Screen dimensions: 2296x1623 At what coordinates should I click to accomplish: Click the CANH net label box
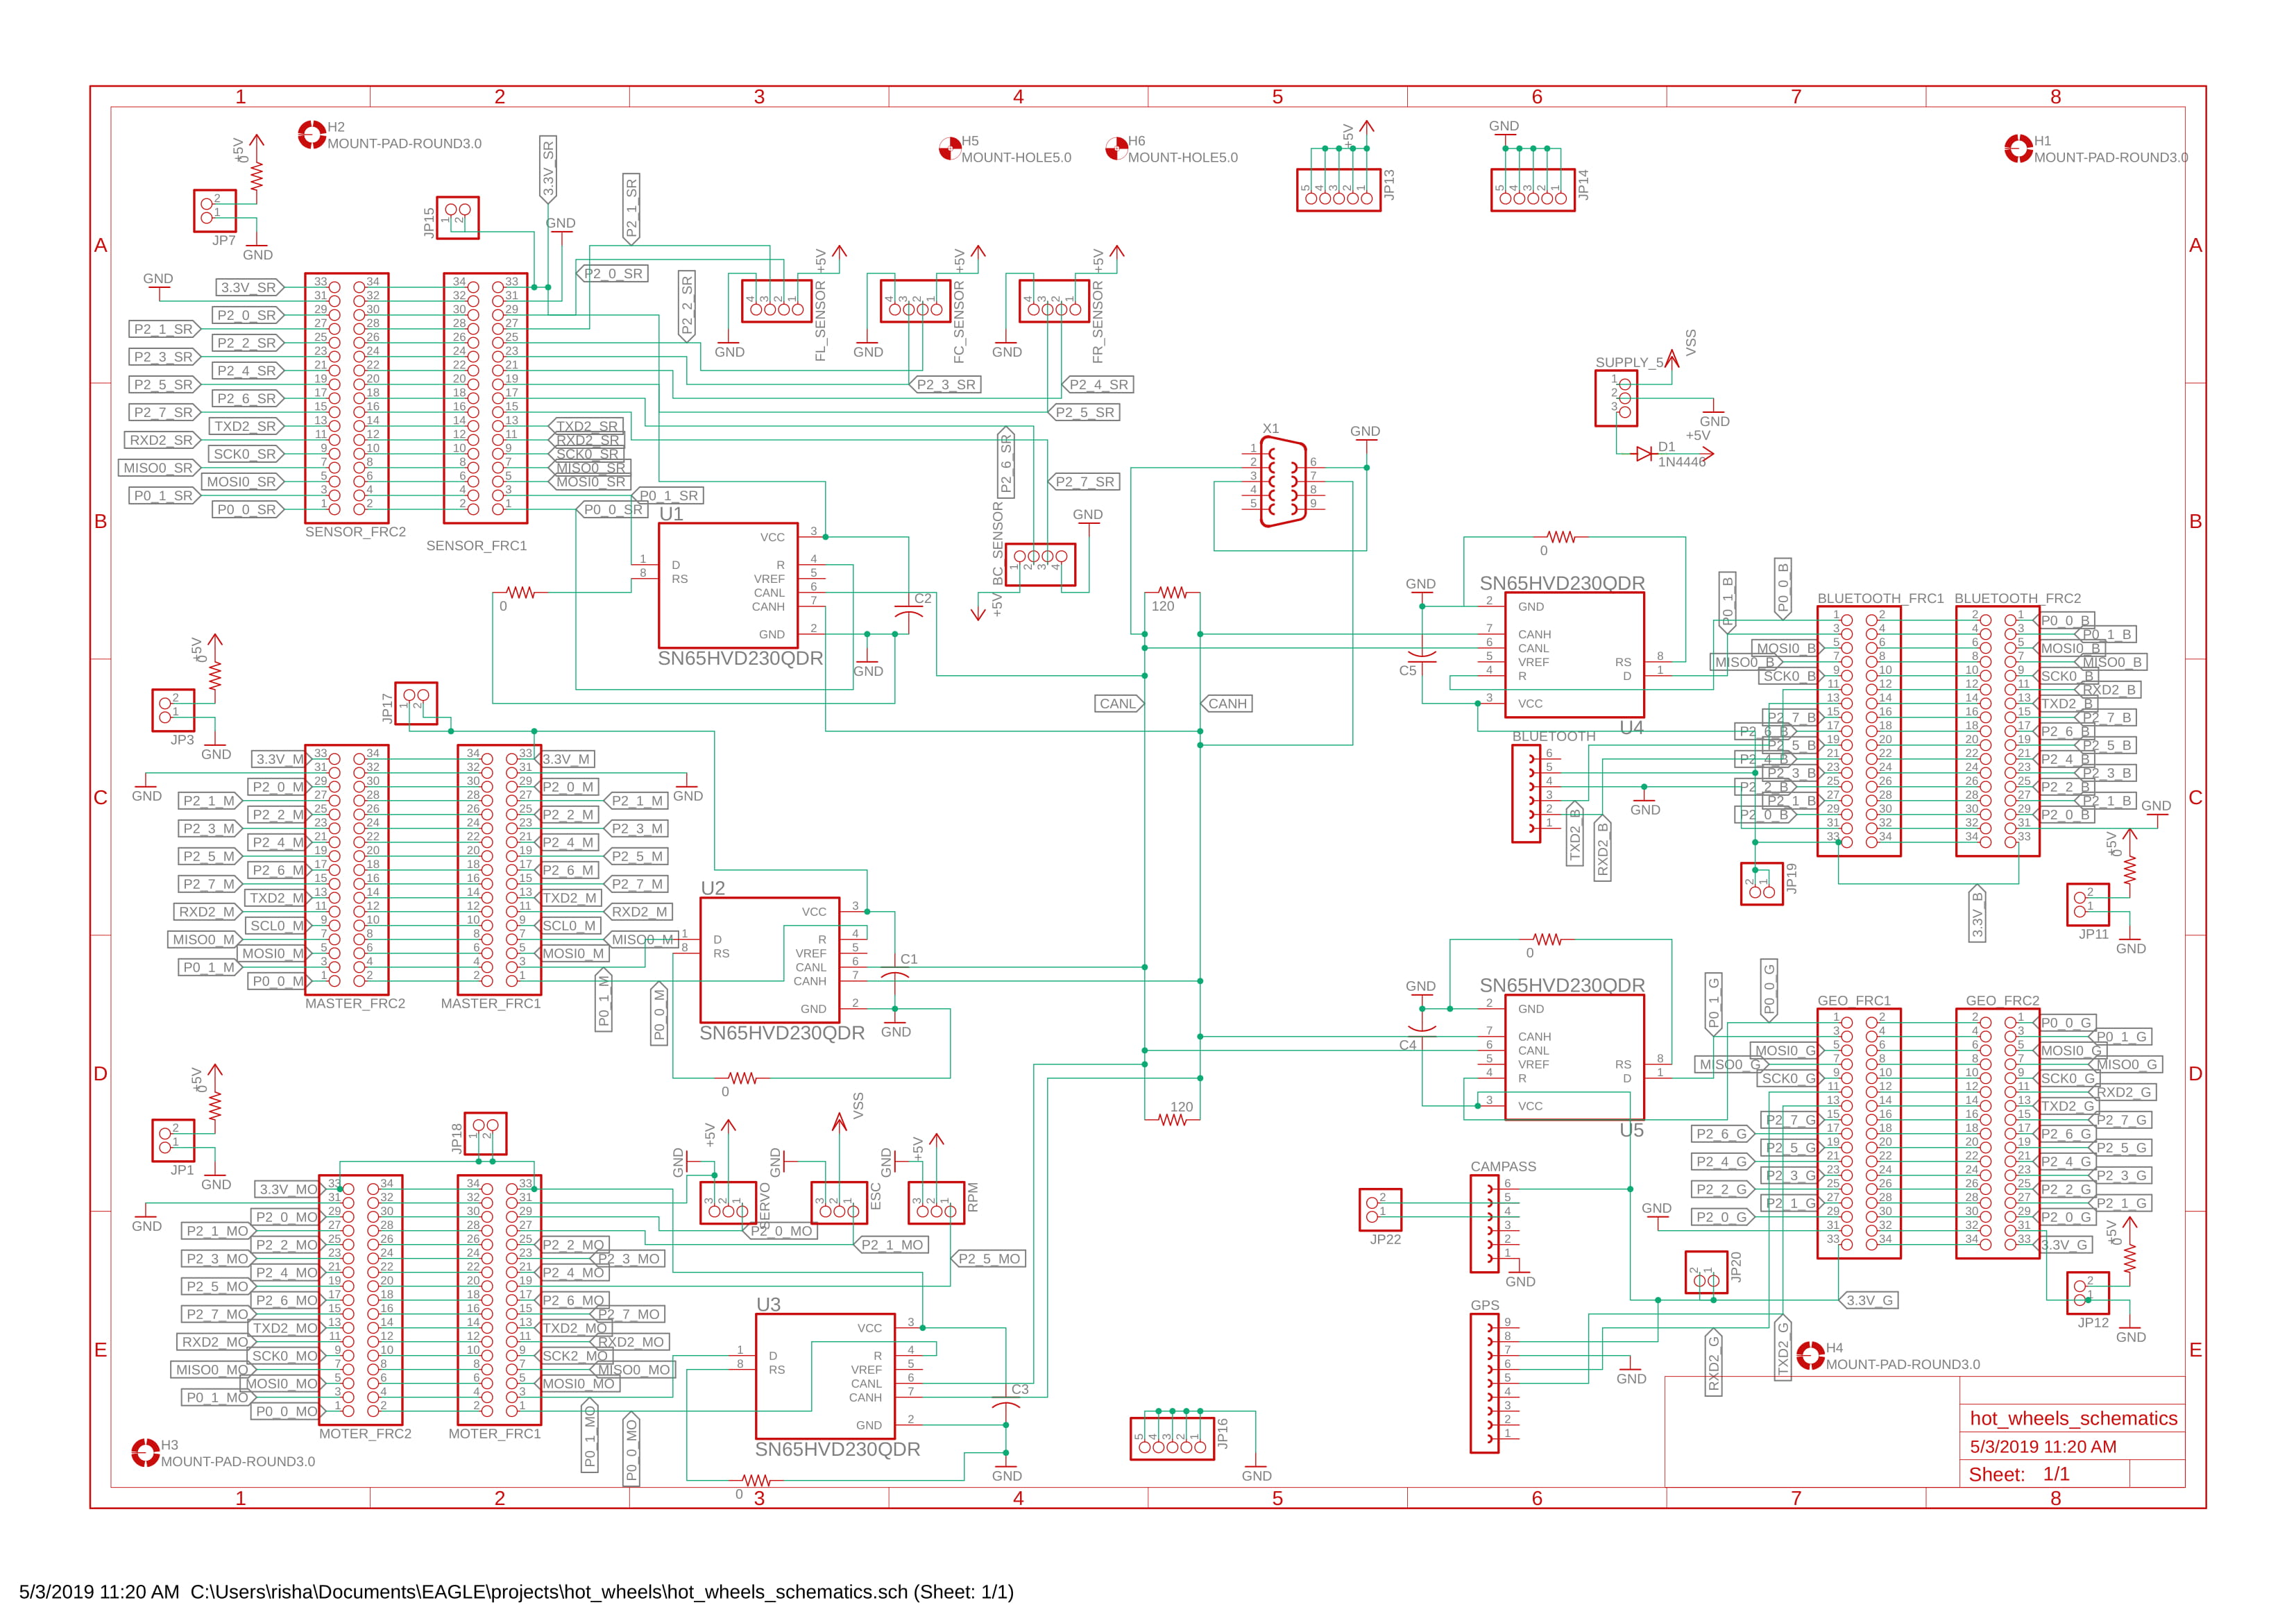(1227, 704)
